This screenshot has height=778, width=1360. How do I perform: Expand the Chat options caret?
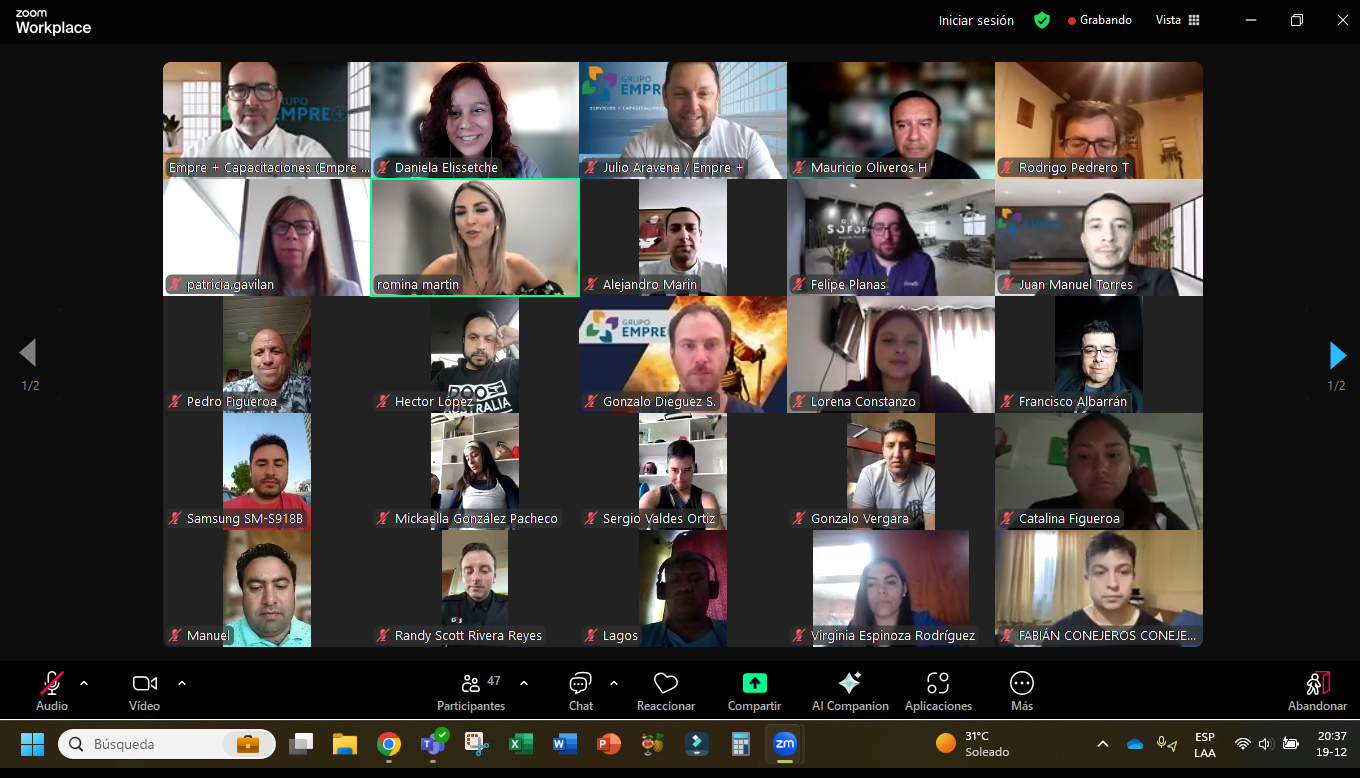(614, 683)
